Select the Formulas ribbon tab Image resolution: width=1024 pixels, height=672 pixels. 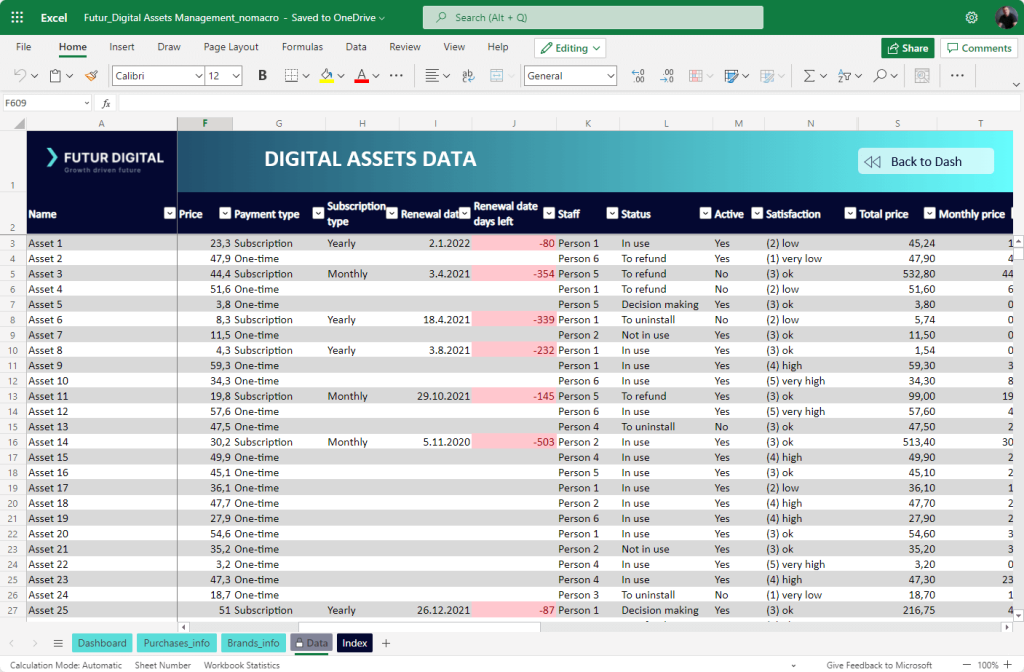coord(302,46)
